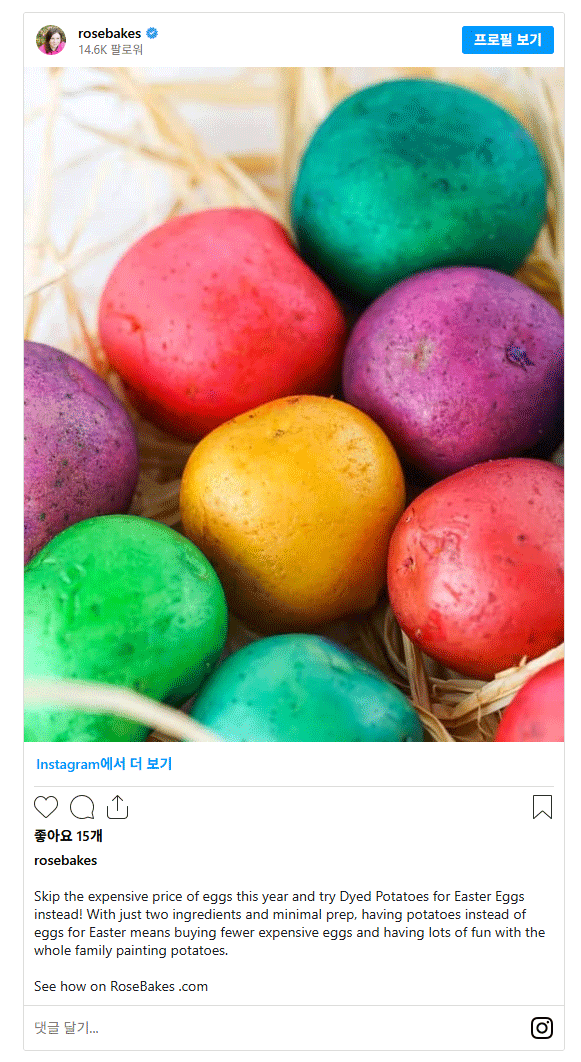Open the rosebakes profile avatar picture
The width and height of the screenshot is (581, 1062).
pos(51,40)
